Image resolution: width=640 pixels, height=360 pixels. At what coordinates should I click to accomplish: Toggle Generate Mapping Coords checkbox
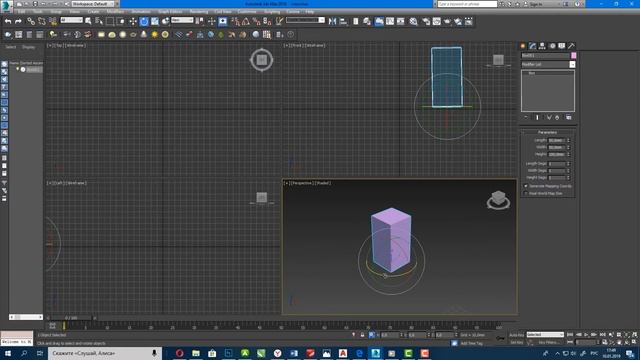(x=526, y=186)
